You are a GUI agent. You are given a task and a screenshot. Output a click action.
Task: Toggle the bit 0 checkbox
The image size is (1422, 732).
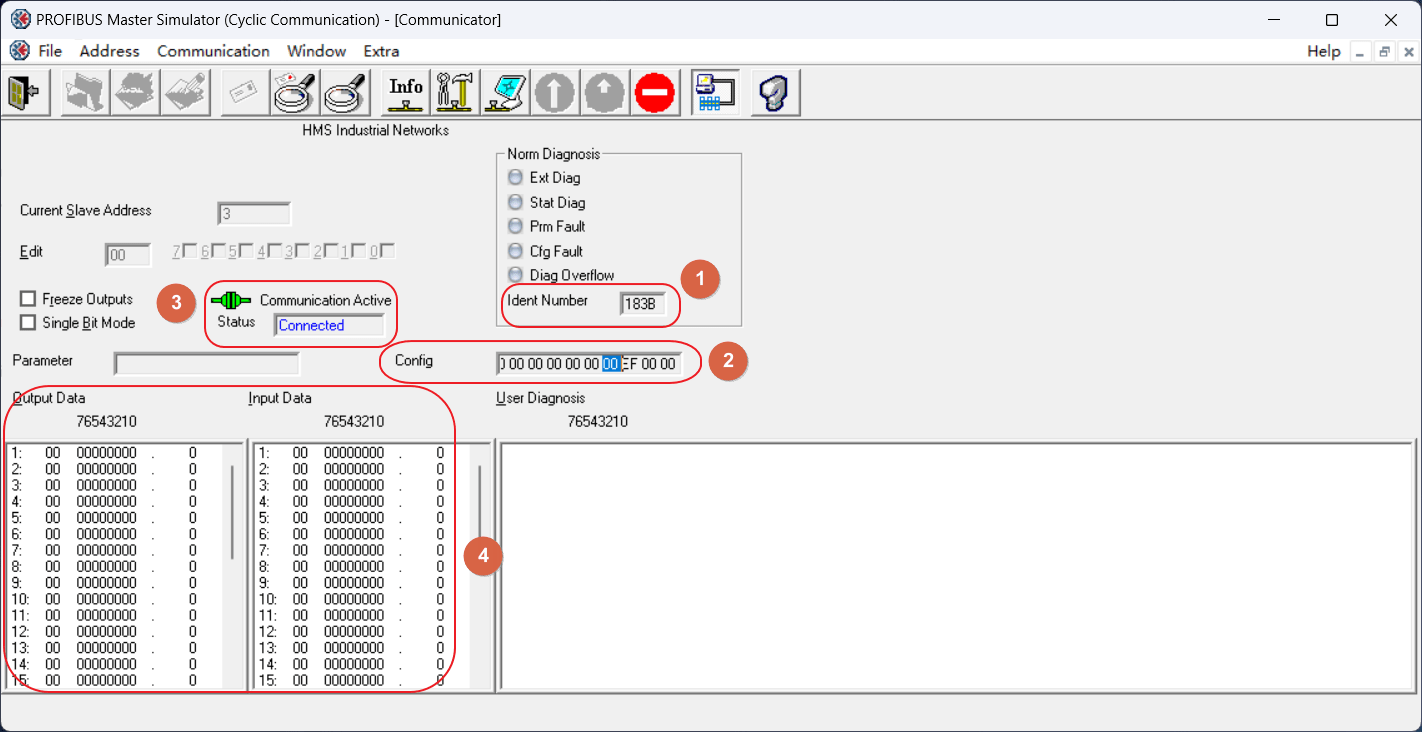pos(388,250)
